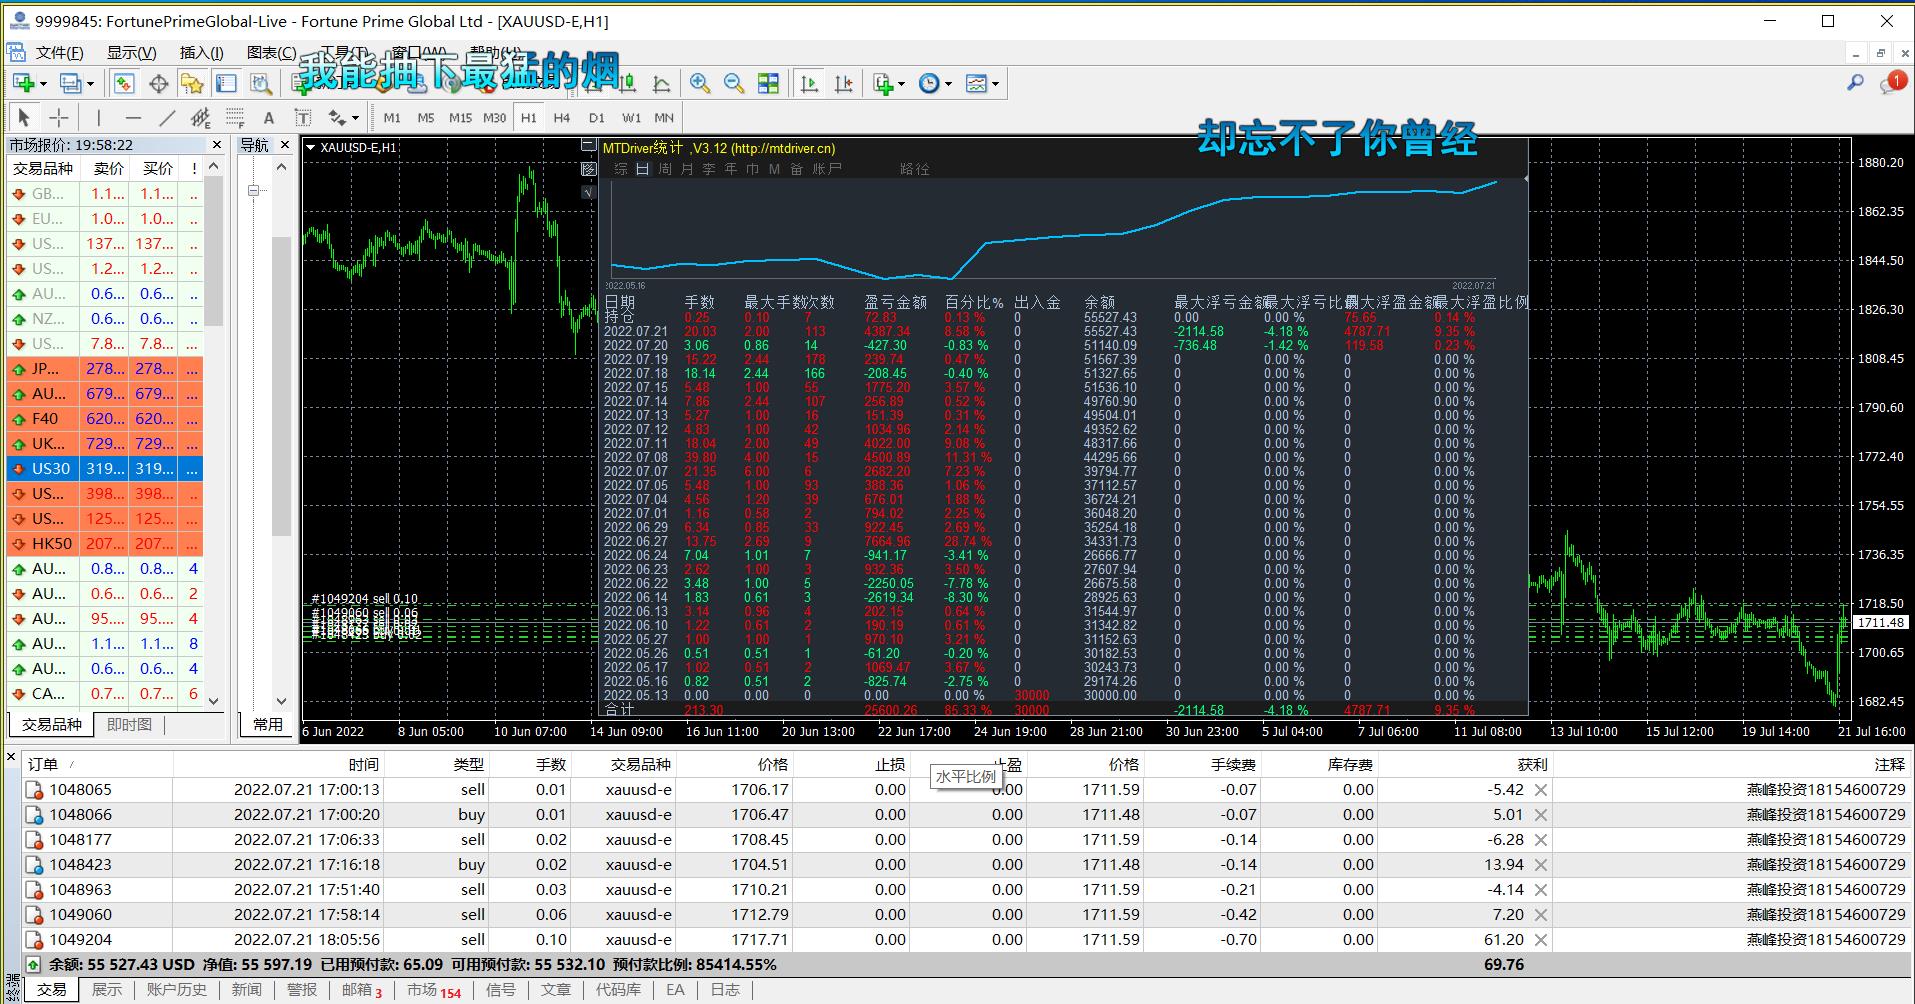
Task: Close order 1048065 with its X
Action: tap(1541, 790)
